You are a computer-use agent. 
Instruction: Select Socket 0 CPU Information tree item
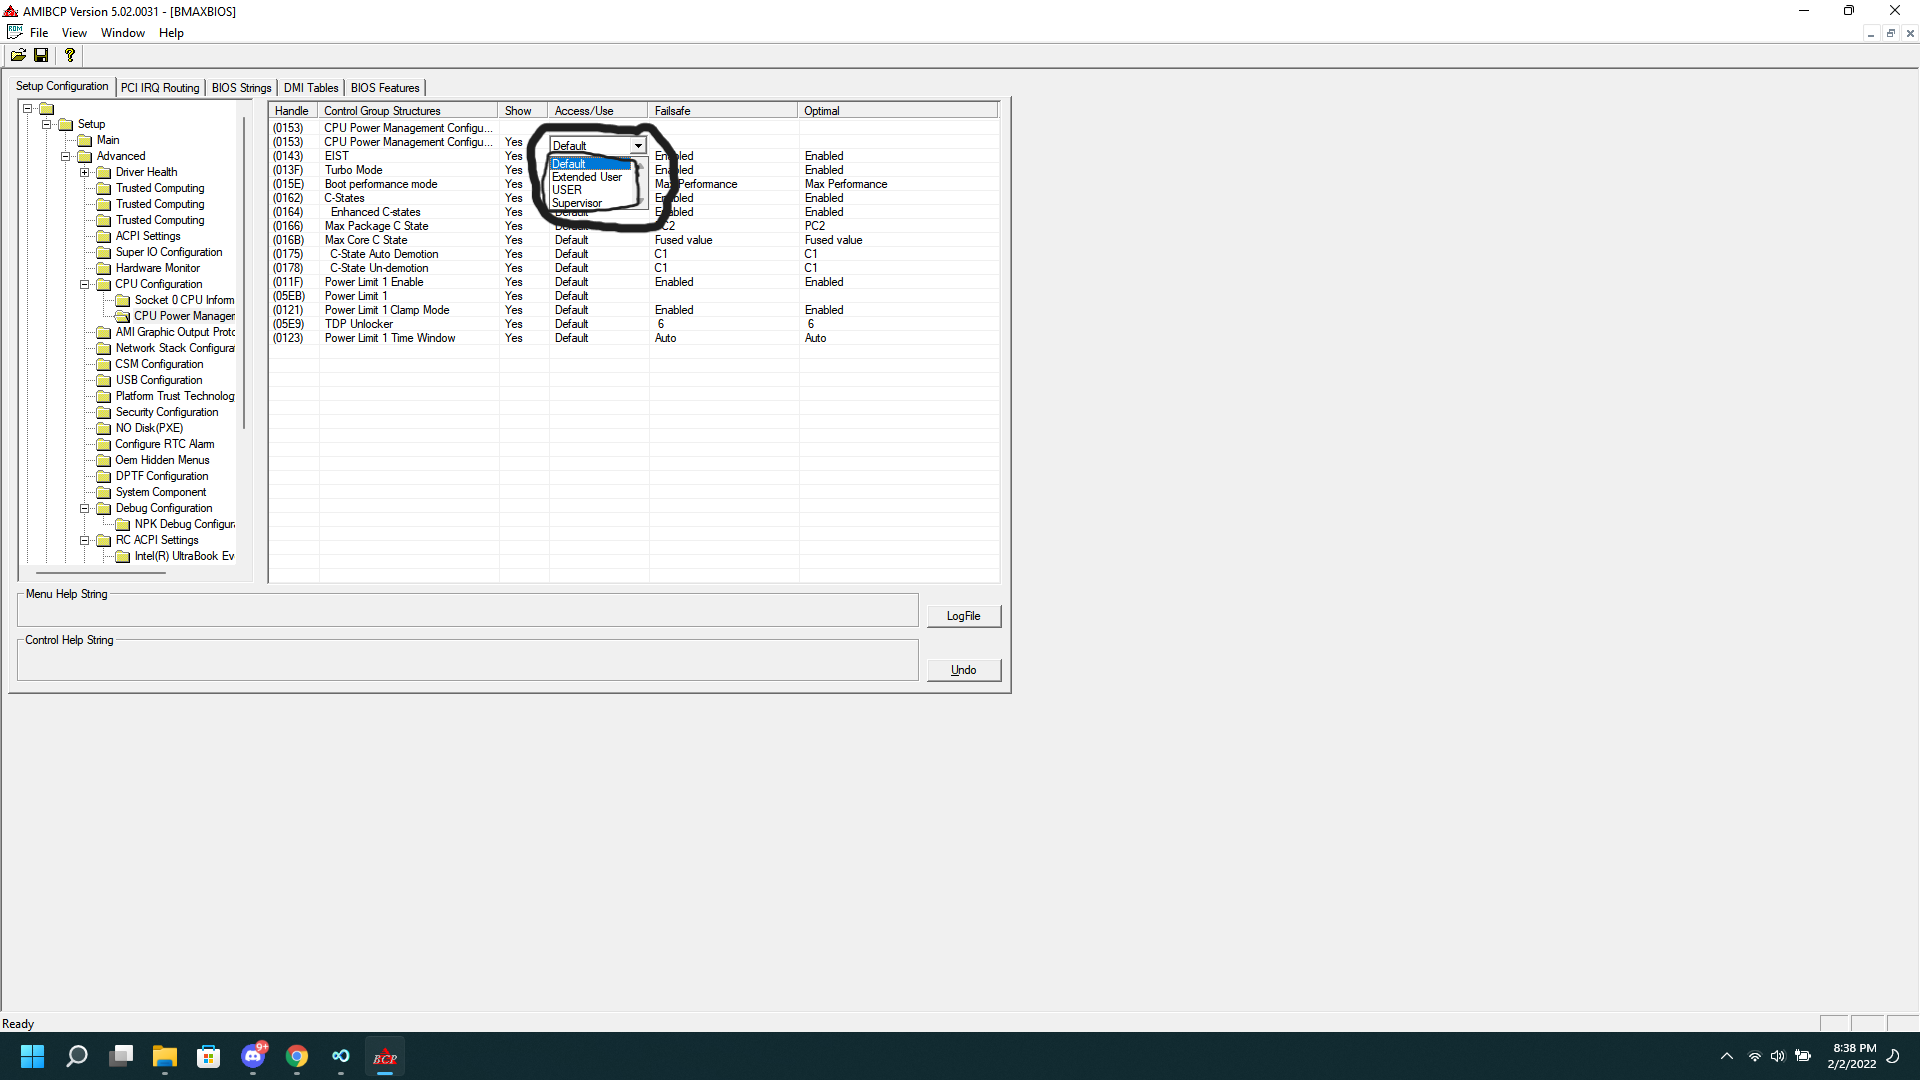tap(184, 300)
